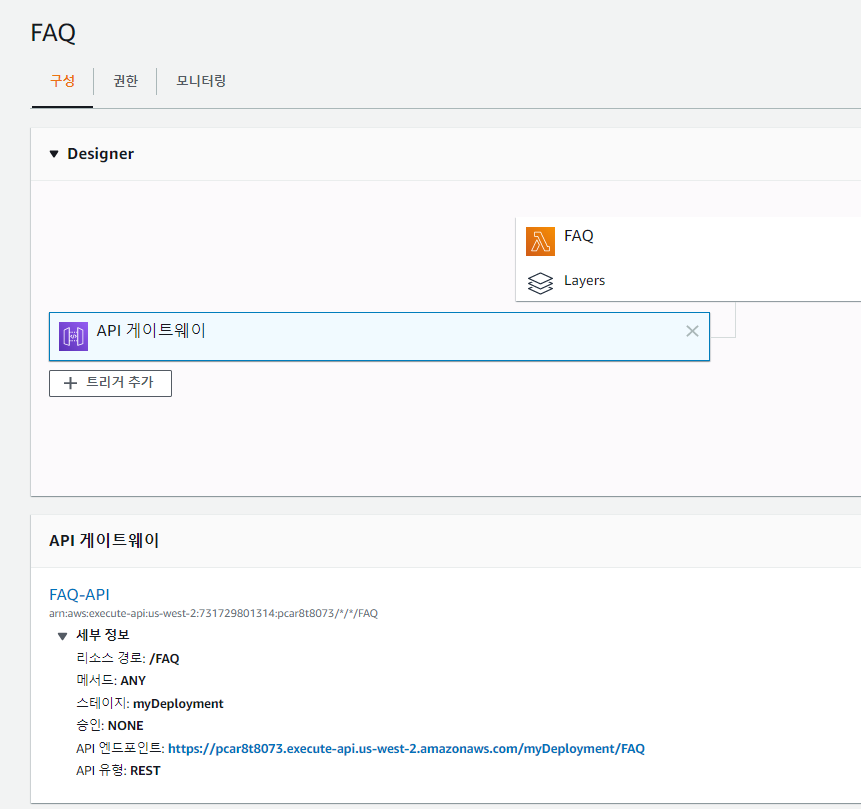861x809 pixels.
Task: Click the orange Lambda function icon
Action: click(540, 242)
